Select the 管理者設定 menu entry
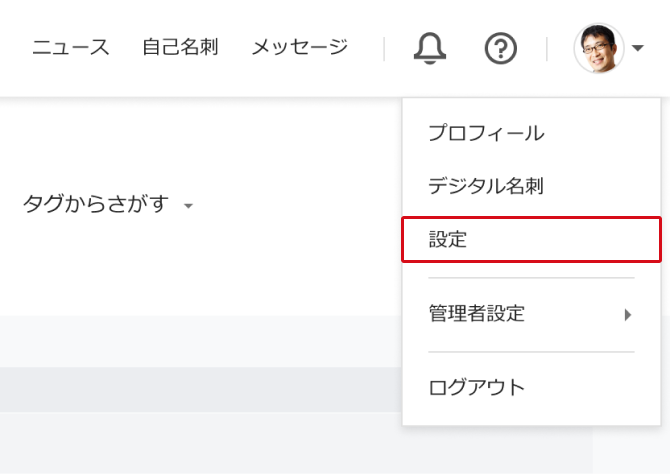 (477, 314)
